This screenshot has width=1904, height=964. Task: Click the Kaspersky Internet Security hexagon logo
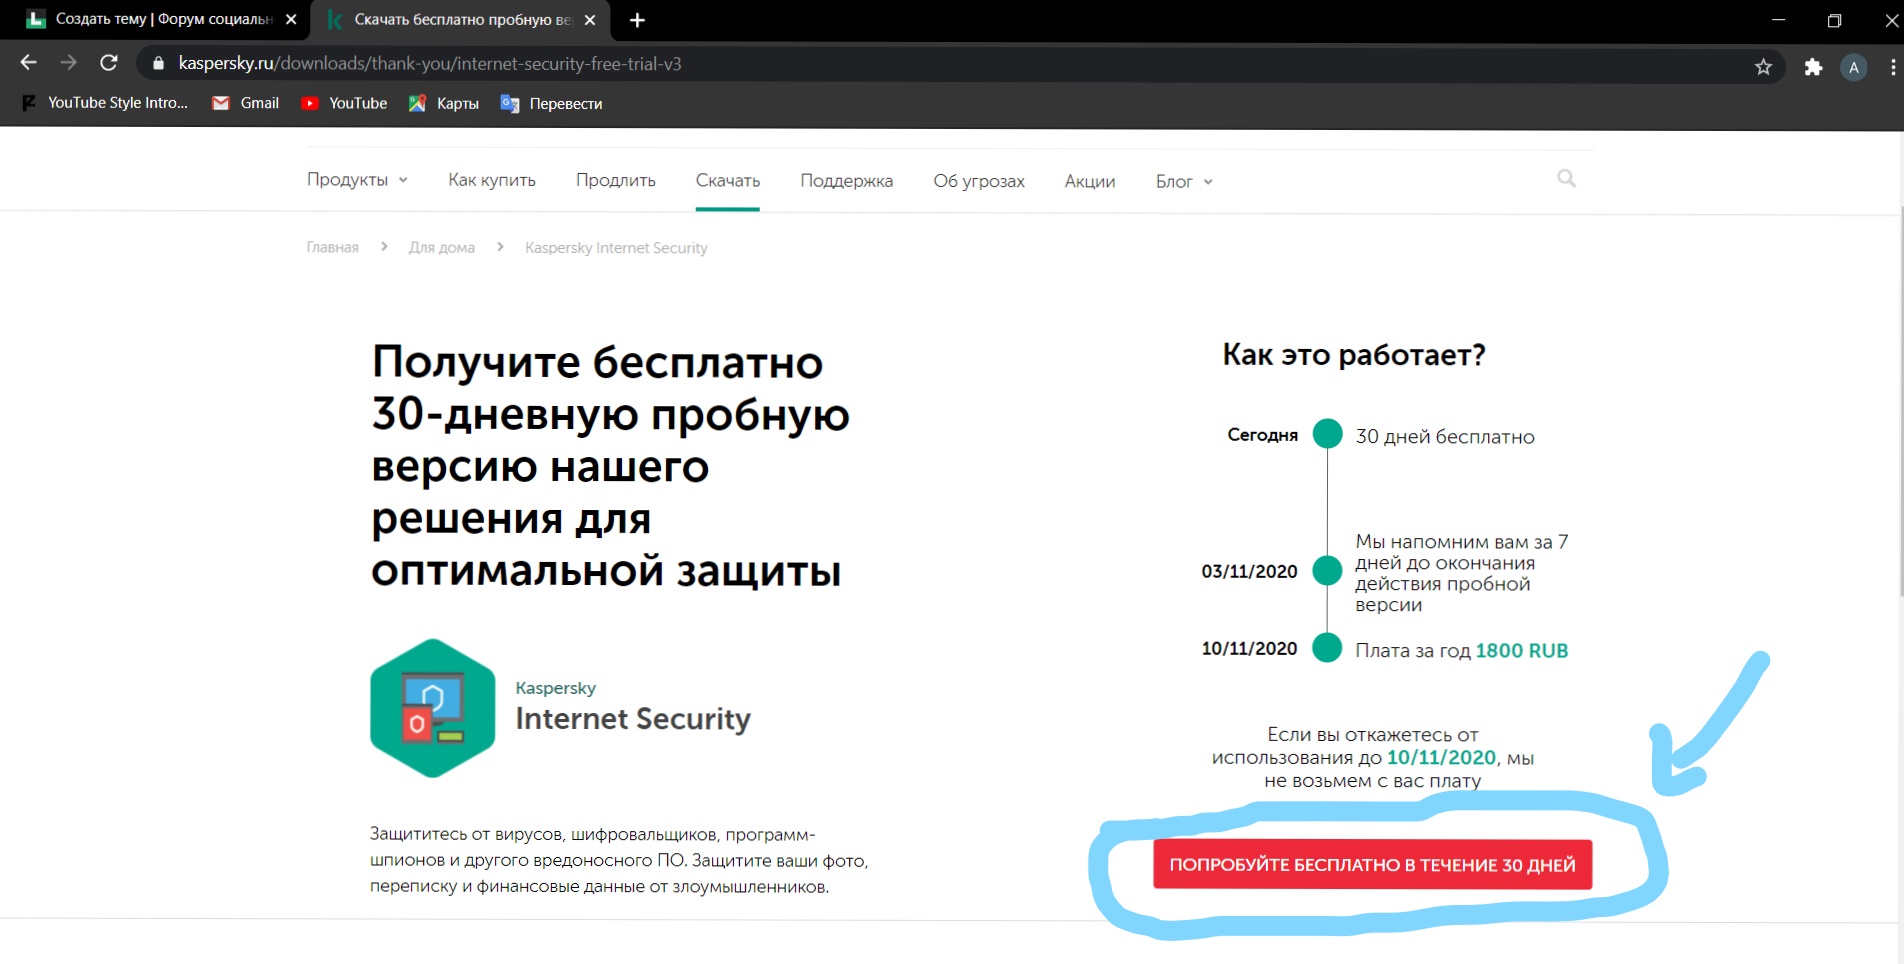point(432,708)
